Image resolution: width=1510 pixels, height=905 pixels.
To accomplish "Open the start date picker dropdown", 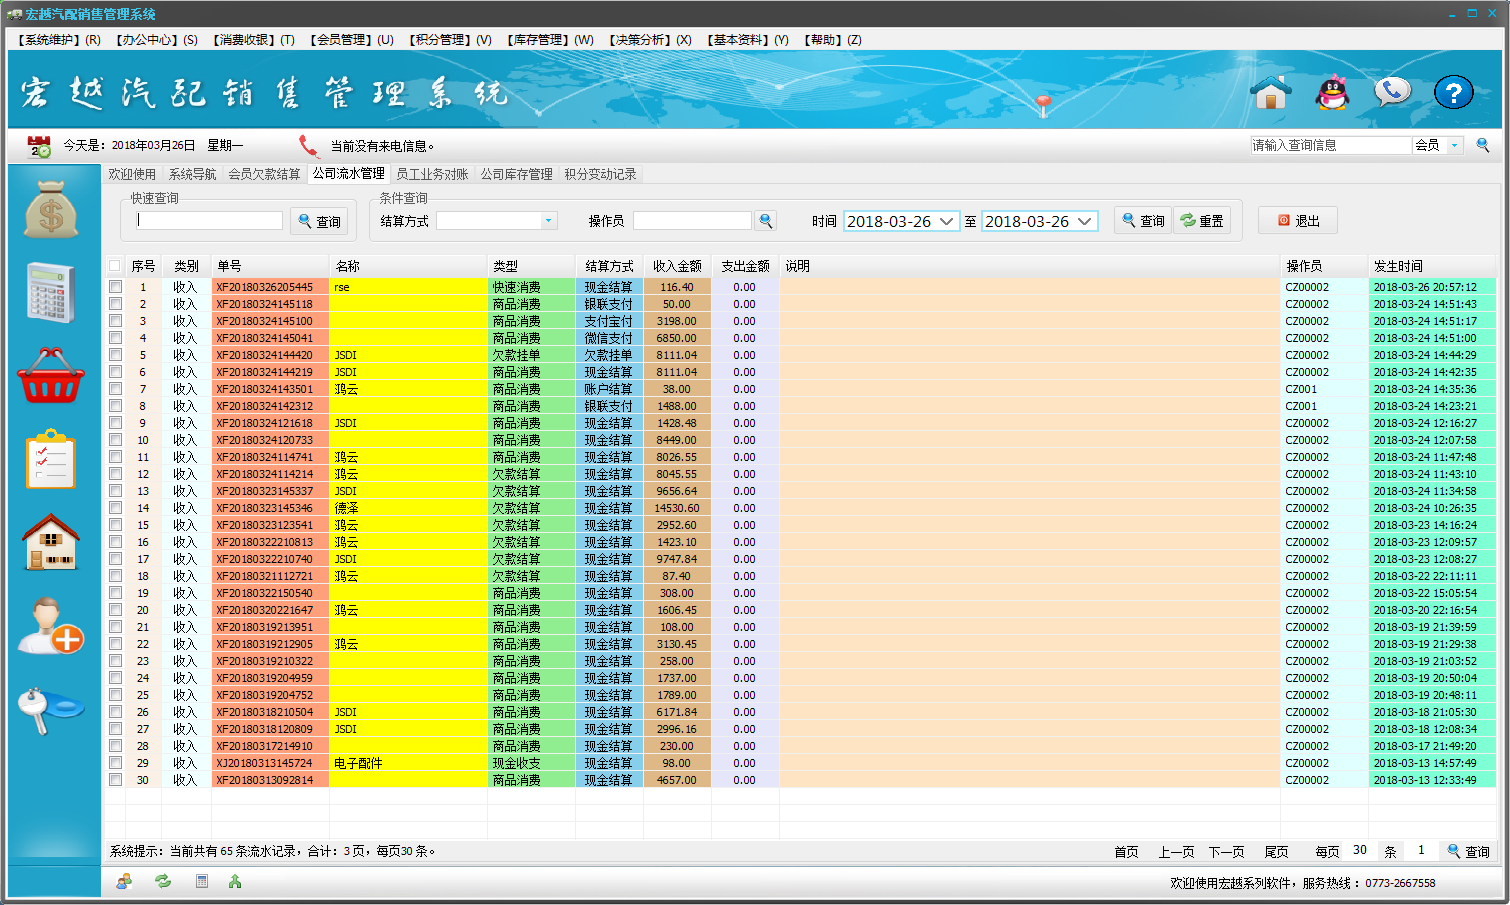I will click(946, 221).
